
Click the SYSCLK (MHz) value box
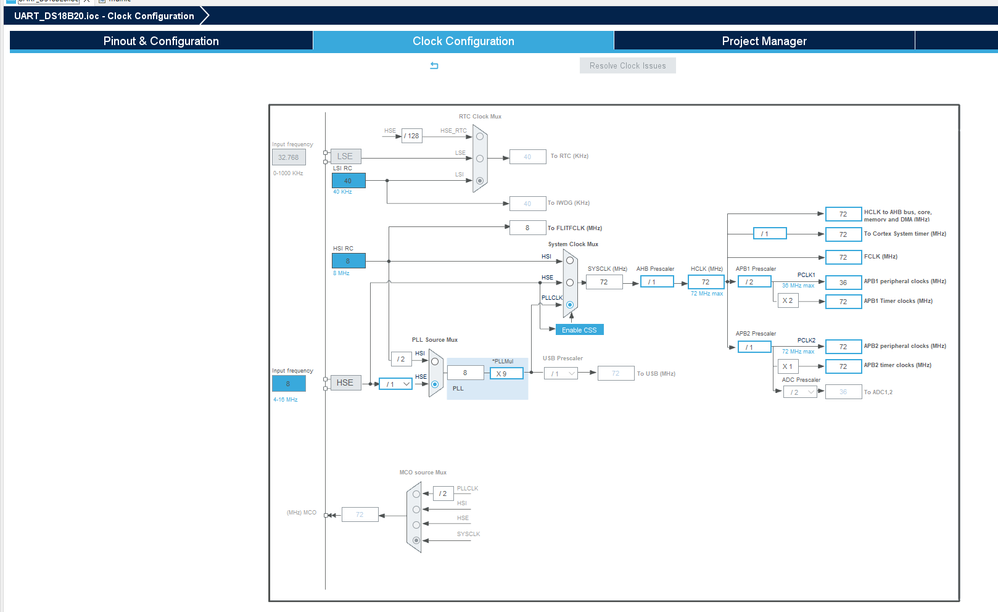[604, 282]
